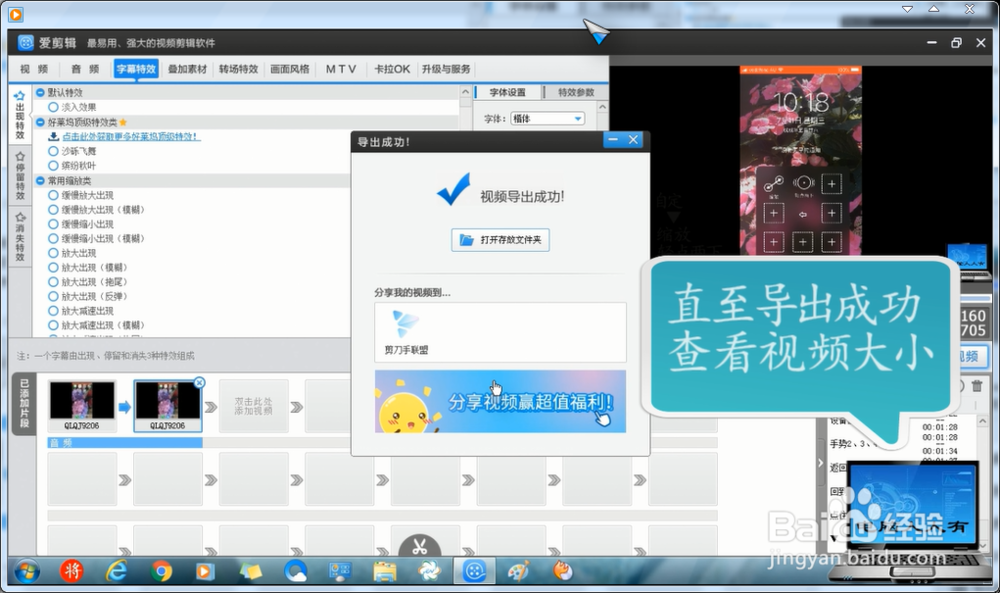Open the Windows Start menu
Image resolution: width=1000 pixels, height=593 pixels.
[26, 571]
